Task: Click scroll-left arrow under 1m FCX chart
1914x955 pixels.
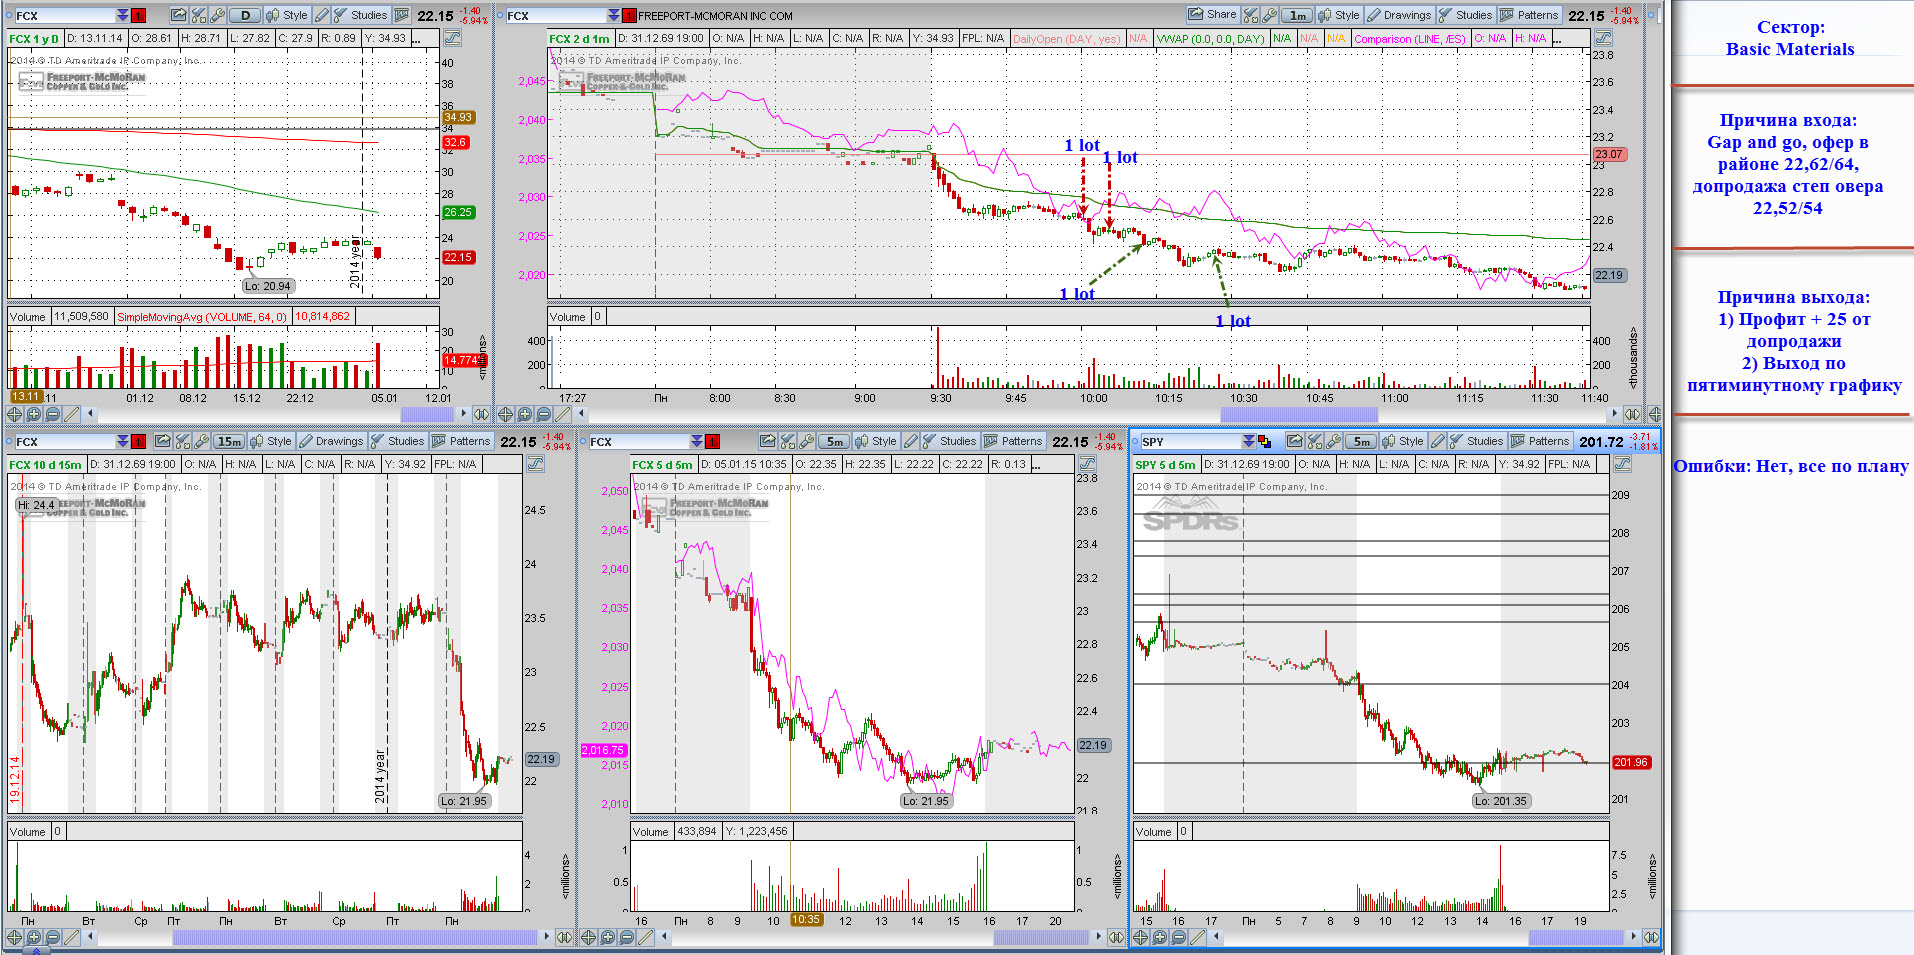Action: 580,414
